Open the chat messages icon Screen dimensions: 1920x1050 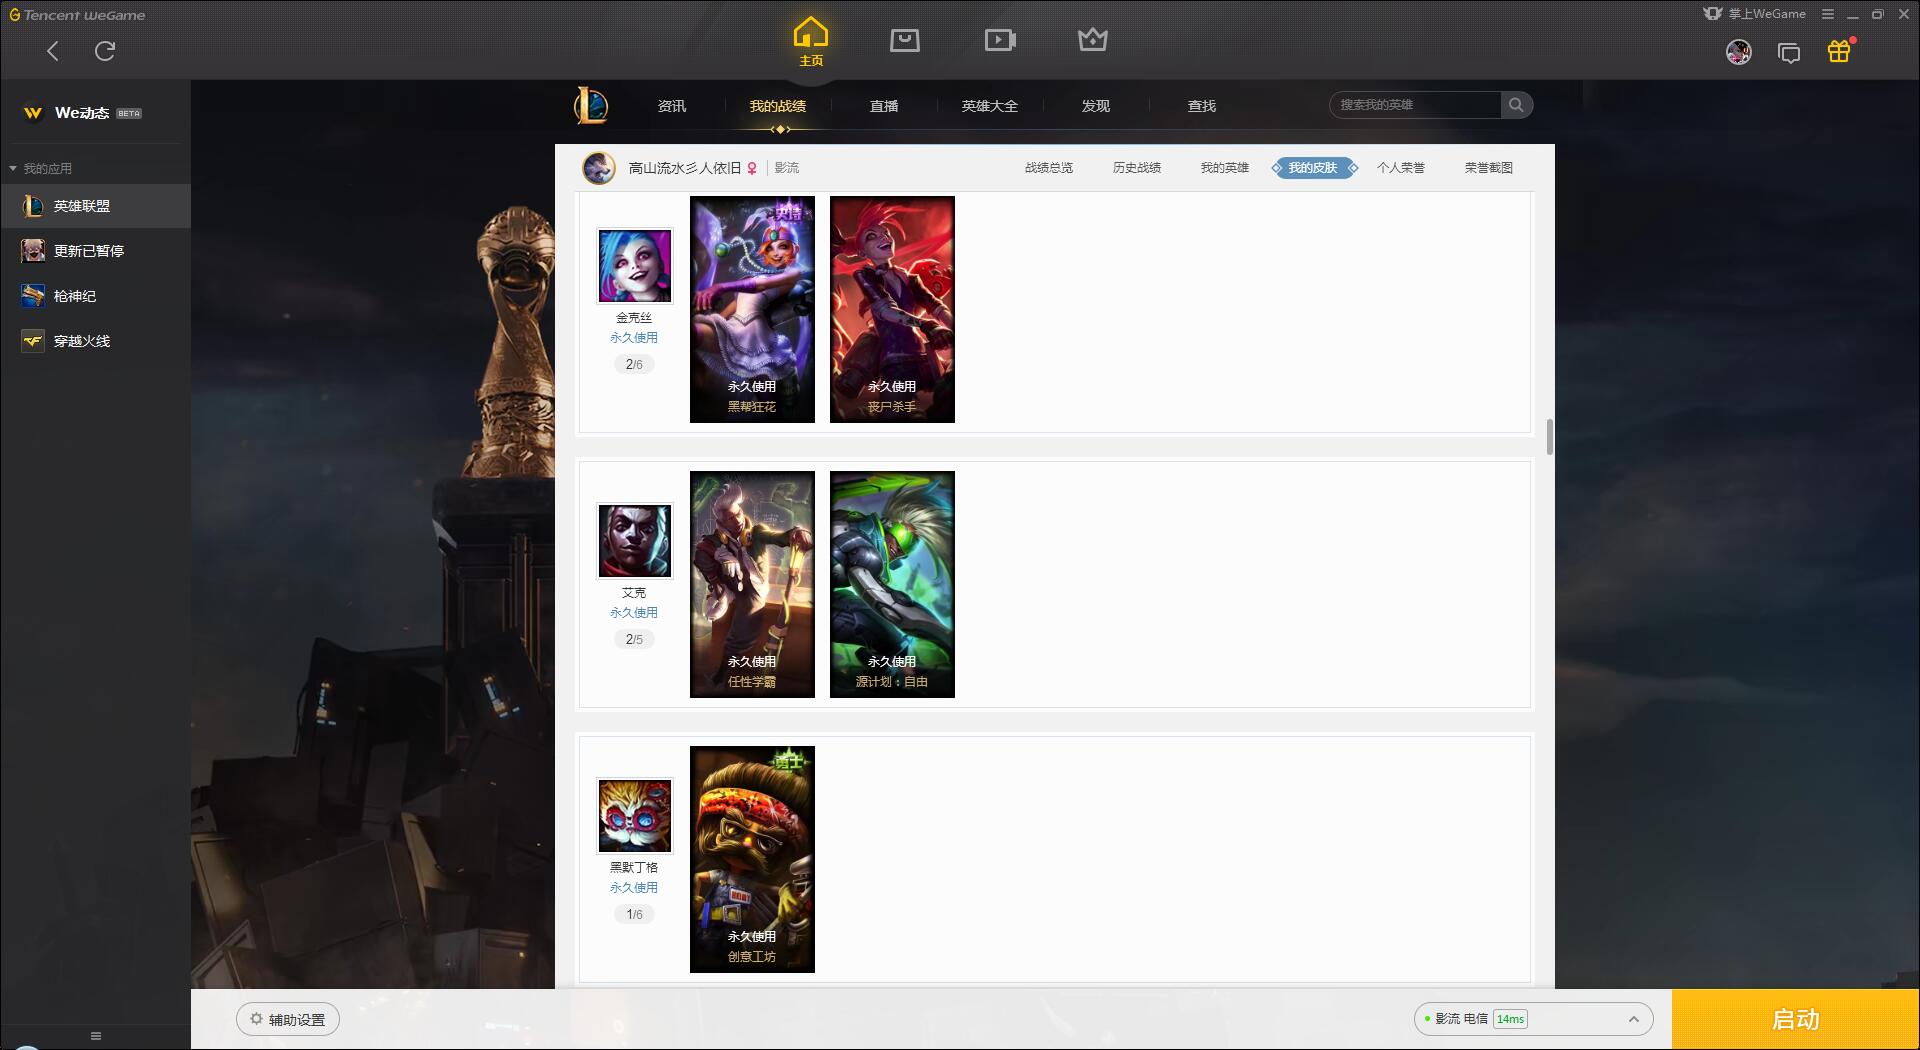(1789, 52)
